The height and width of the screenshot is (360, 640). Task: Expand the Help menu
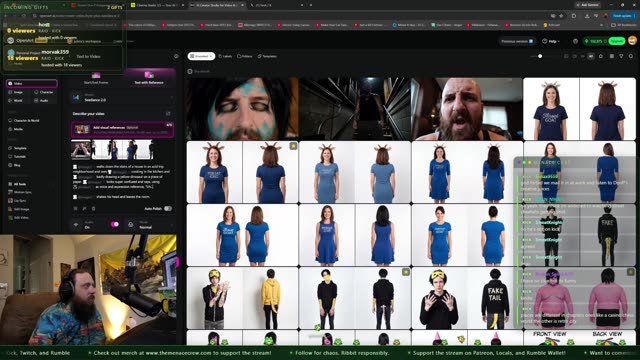click(x=551, y=41)
